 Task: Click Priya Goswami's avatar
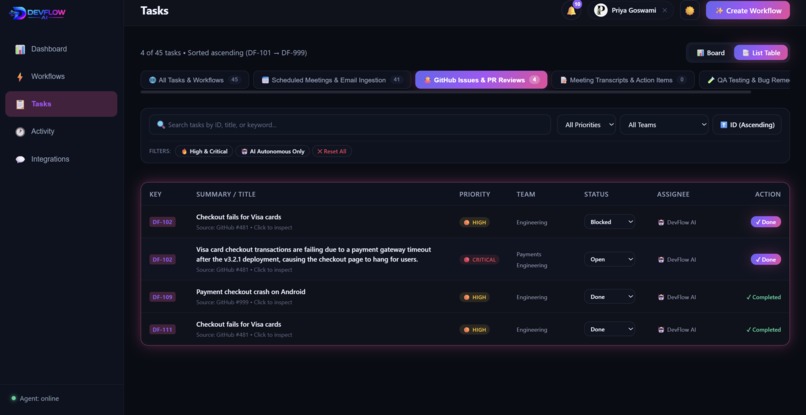point(600,10)
